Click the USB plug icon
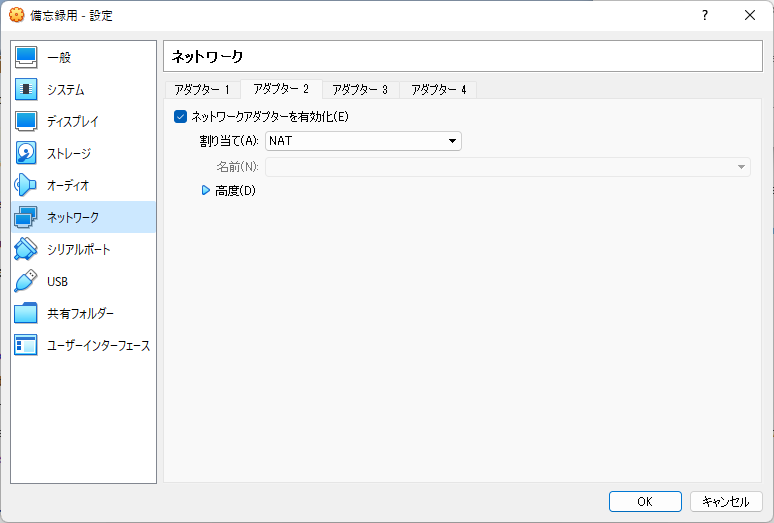 coord(26,281)
